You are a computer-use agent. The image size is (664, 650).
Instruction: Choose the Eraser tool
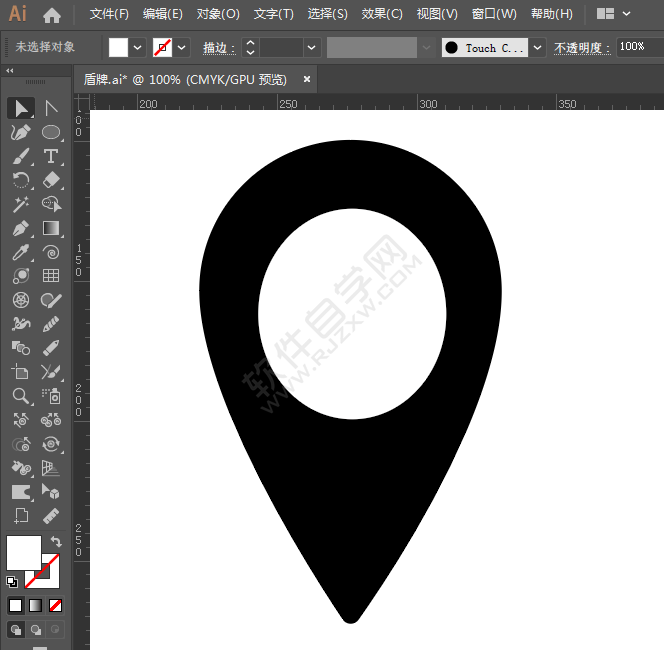(x=51, y=180)
